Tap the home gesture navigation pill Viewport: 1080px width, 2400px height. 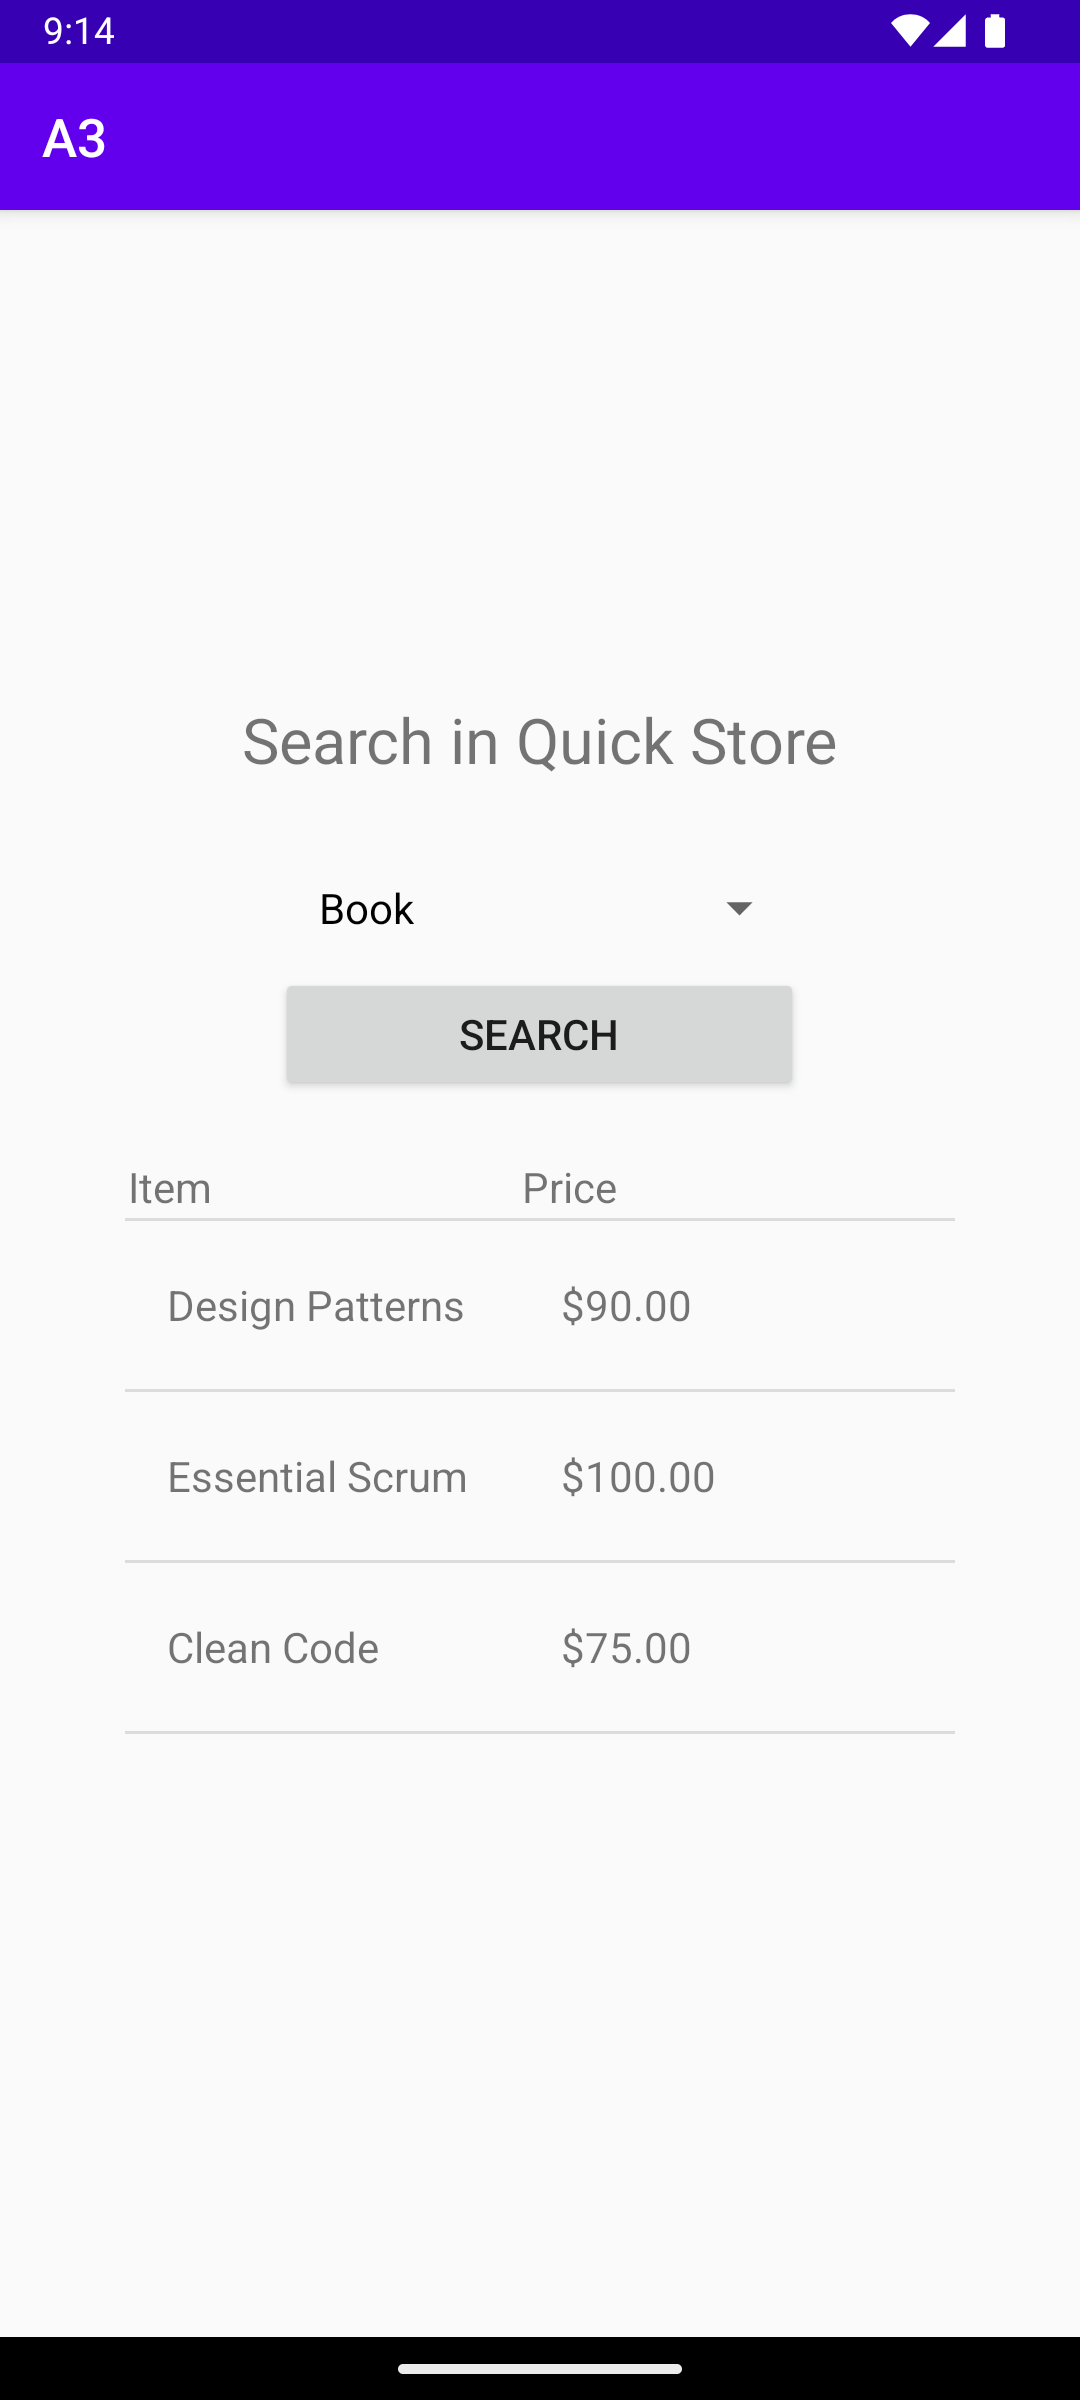tap(540, 2368)
